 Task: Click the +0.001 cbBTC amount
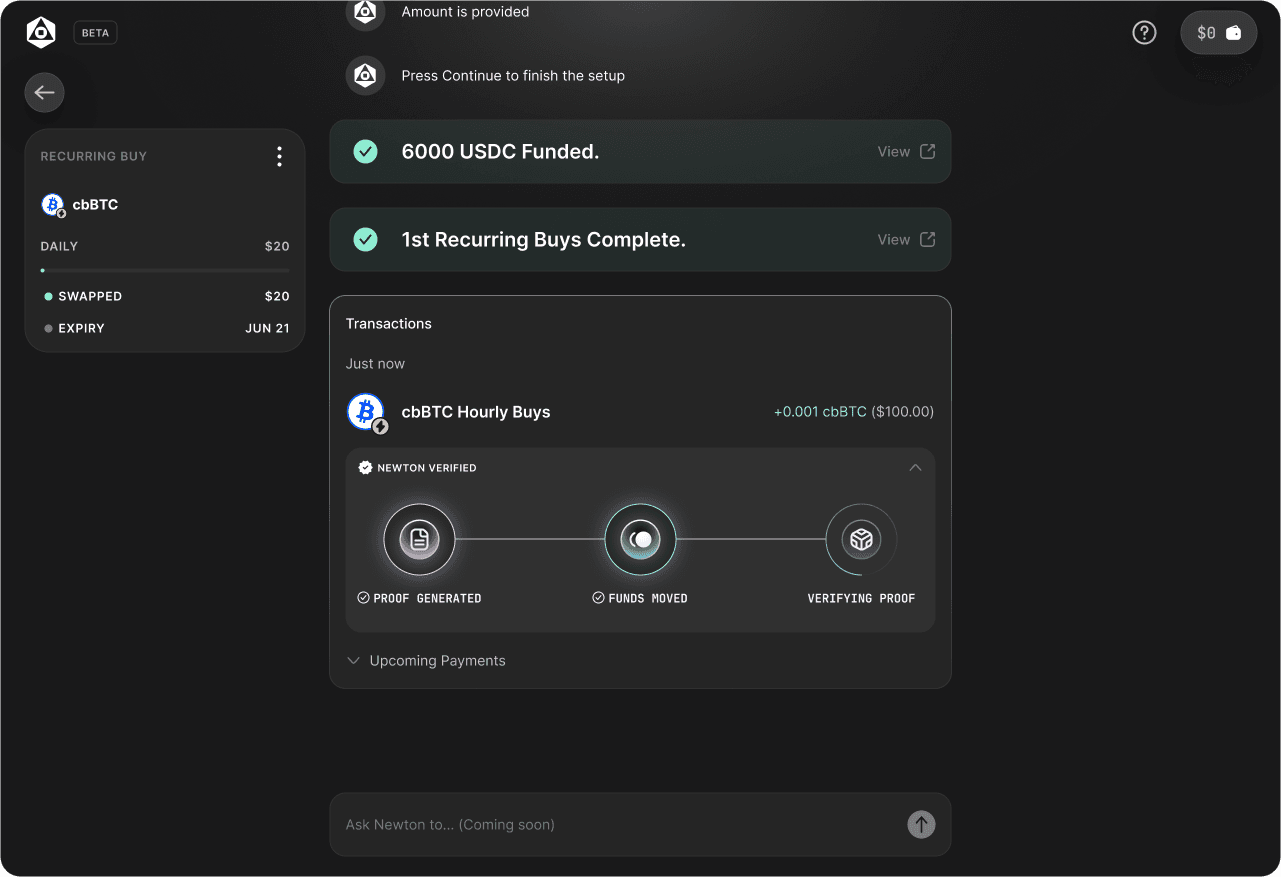tap(820, 412)
